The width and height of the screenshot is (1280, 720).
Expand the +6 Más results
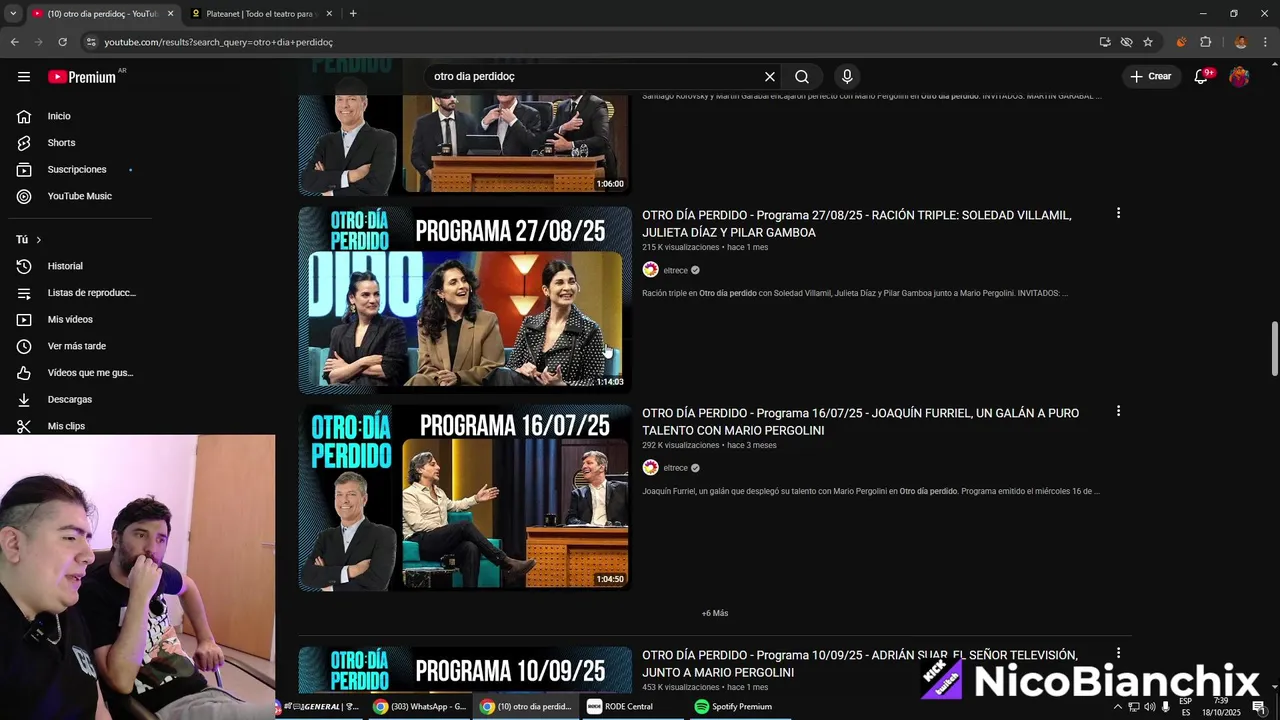(x=715, y=613)
